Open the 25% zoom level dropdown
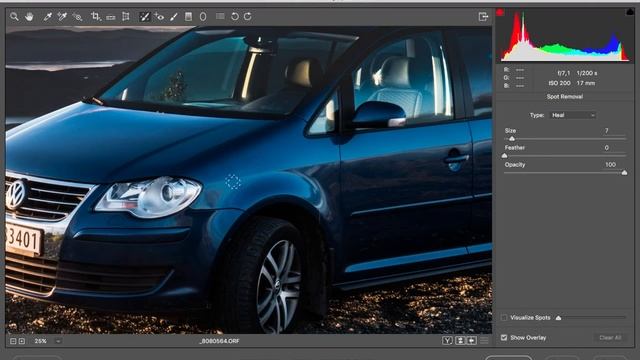640x360 pixels. click(58, 341)
